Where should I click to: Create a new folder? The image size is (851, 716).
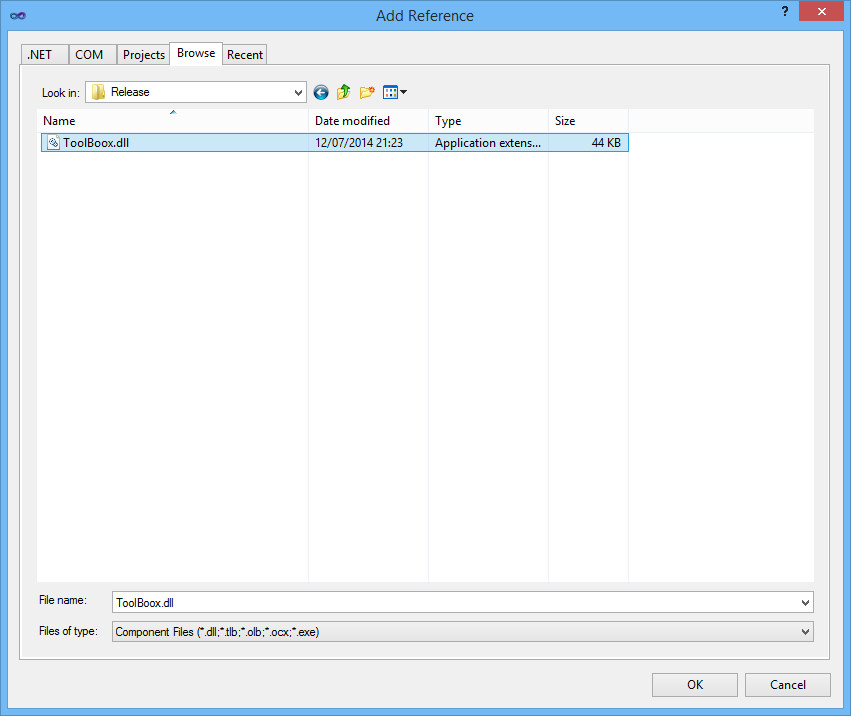click(367, 92)
